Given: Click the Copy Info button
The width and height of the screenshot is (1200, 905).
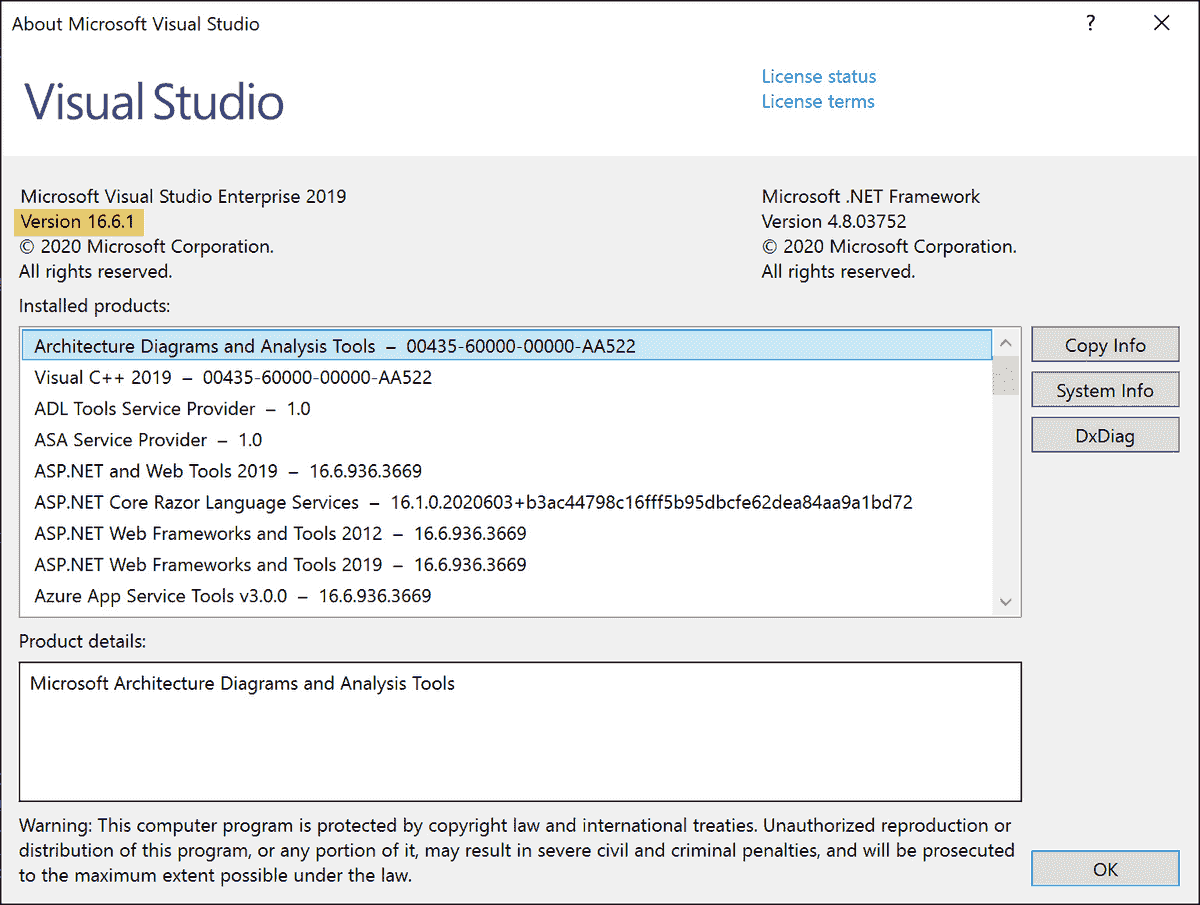Looking at the screenshot, I should tap(1105, 344).
